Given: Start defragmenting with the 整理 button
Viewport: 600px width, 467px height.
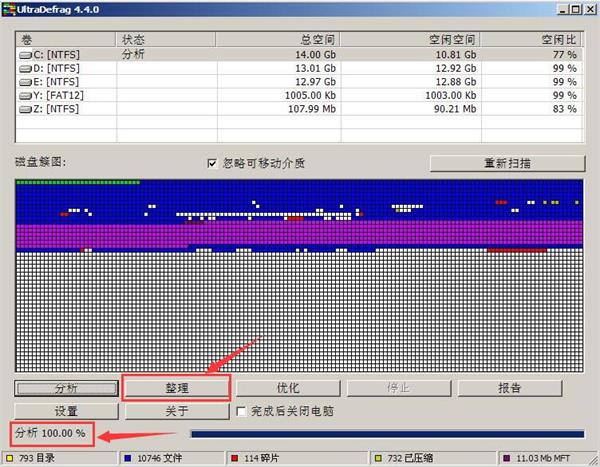Looking at the screenshot, I should (x=177, y=389).
